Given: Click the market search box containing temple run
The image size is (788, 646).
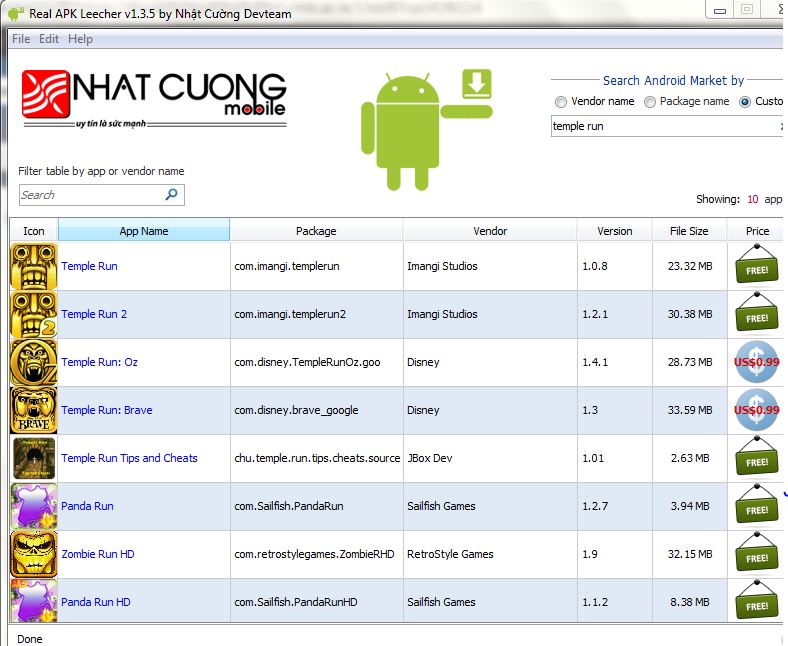Looking at the screenshot, I should coord(667,126).
